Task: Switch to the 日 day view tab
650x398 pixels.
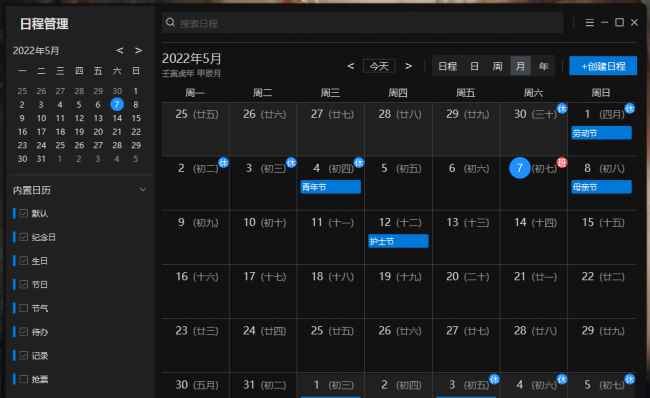Action: [x=474, y=66]
